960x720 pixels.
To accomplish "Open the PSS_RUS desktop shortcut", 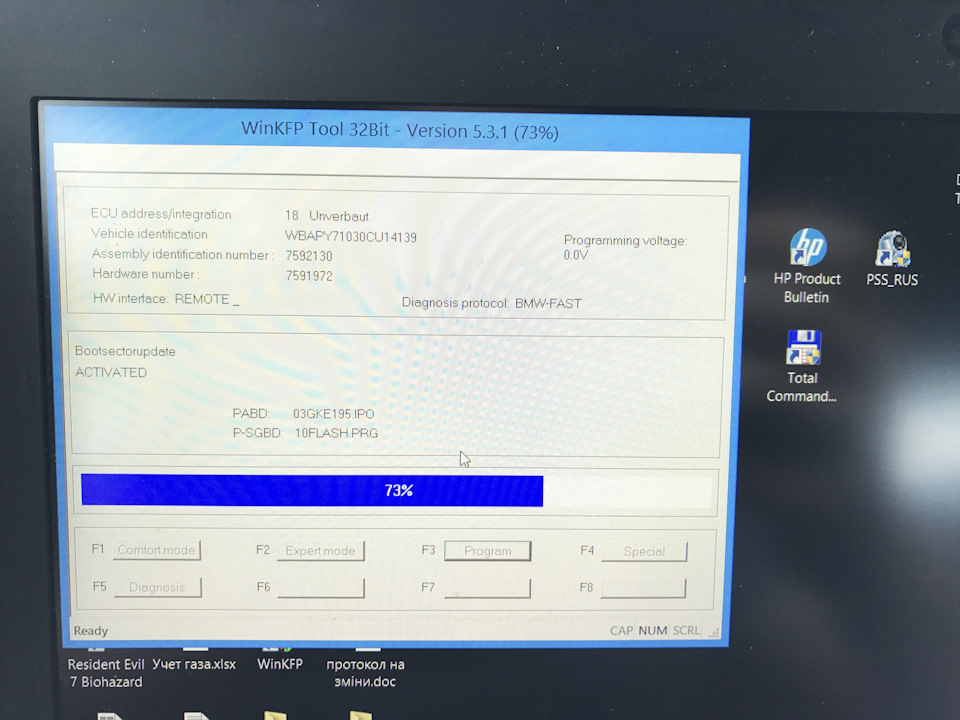I will pyautogui.click(x=891, y=258).
